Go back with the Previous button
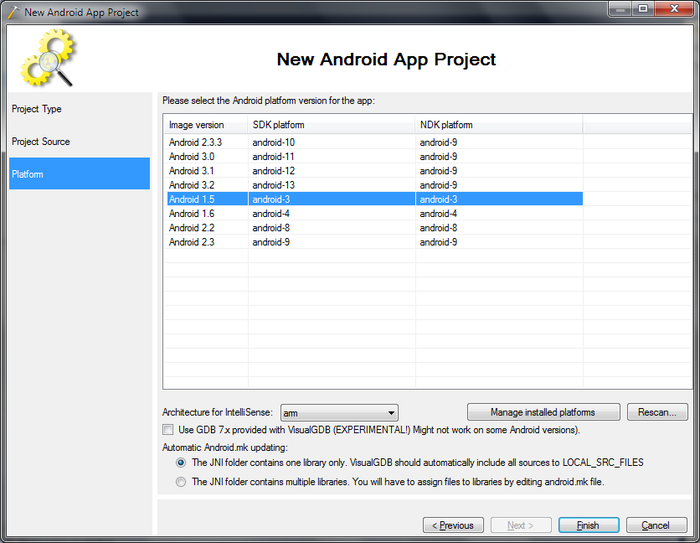The width and height of the screenshot is (700, 543). tap(453, 525)
